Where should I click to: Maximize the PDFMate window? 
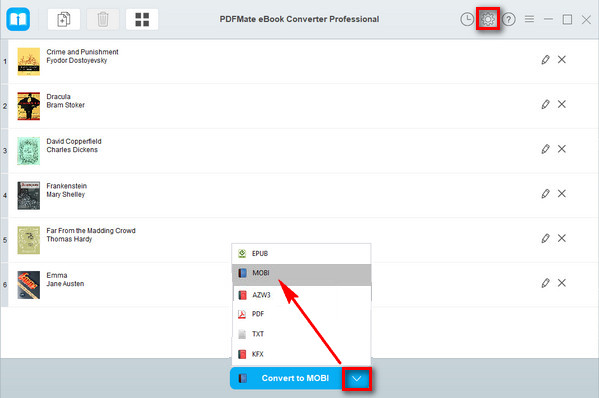point(567,19)
